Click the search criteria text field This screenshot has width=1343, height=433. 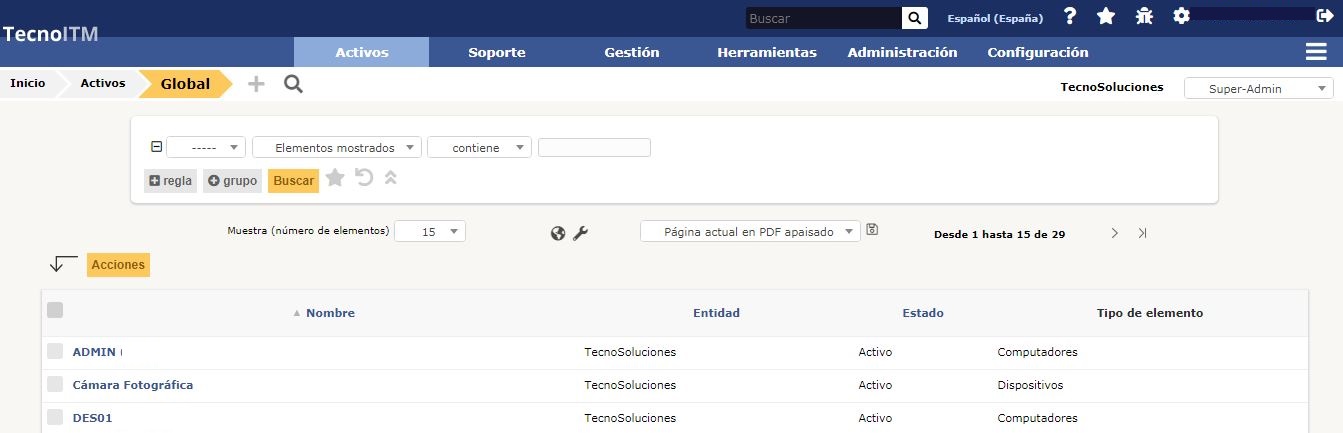click(x=594, y=148)
